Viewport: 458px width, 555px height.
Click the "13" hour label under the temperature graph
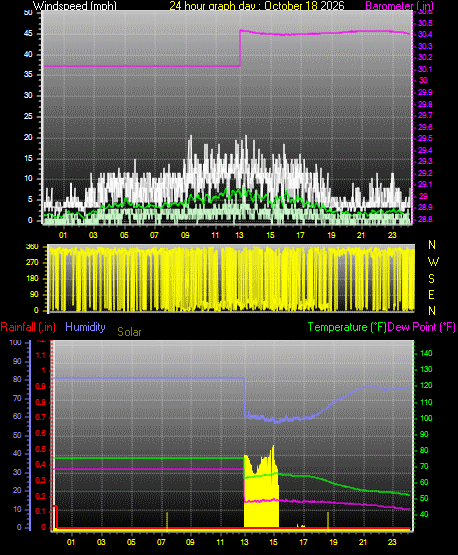click(244, 542)
